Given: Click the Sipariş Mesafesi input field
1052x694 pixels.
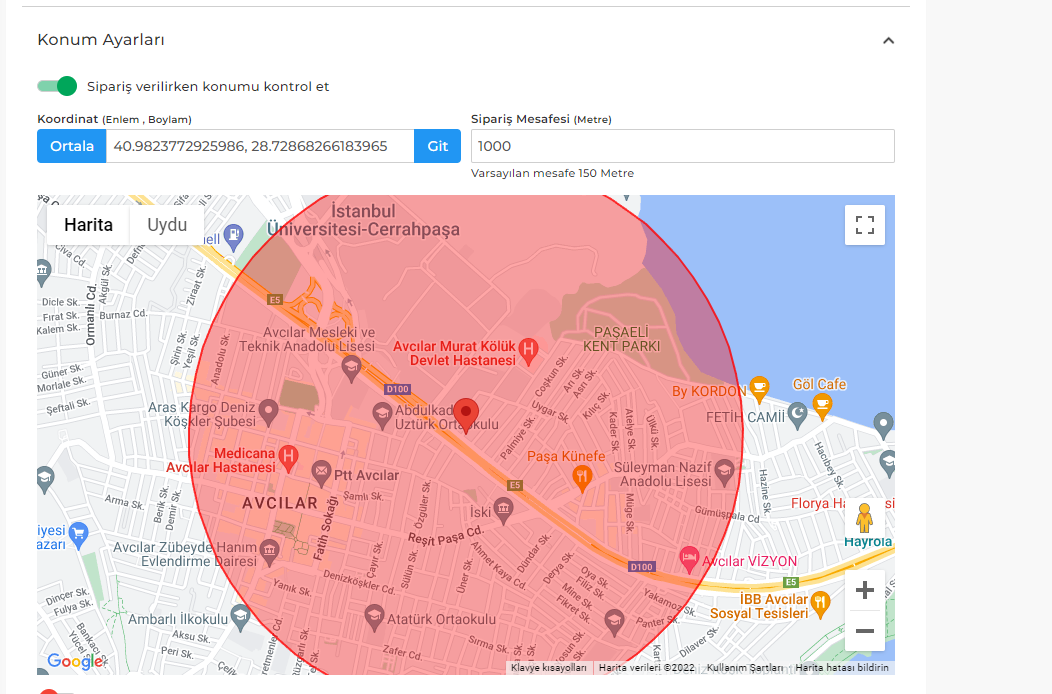Looking at the screenshot, I should point(682,146).
